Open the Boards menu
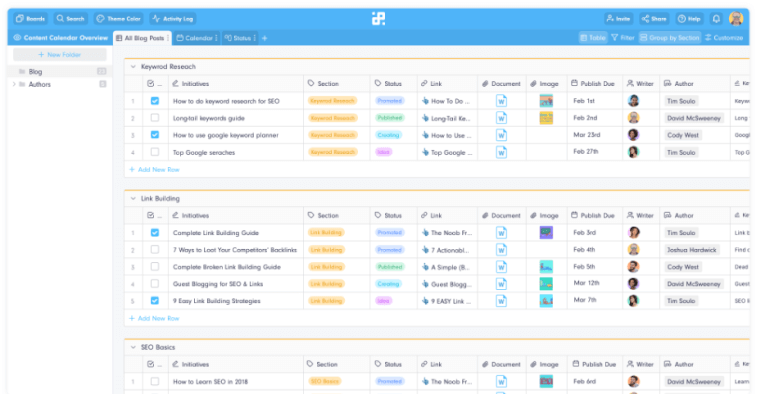The height and width of the screenshot is (394, 770). point(30,19)
